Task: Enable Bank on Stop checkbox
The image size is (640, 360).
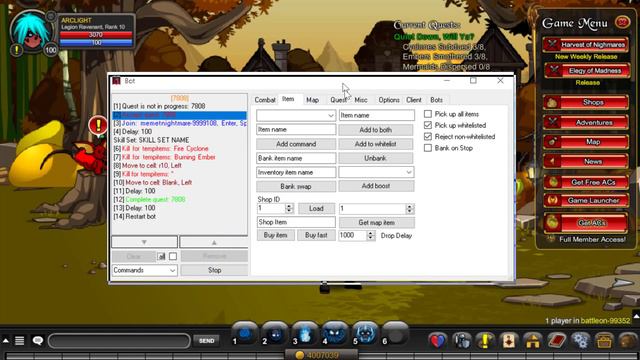Action: (x=428, y=148)
